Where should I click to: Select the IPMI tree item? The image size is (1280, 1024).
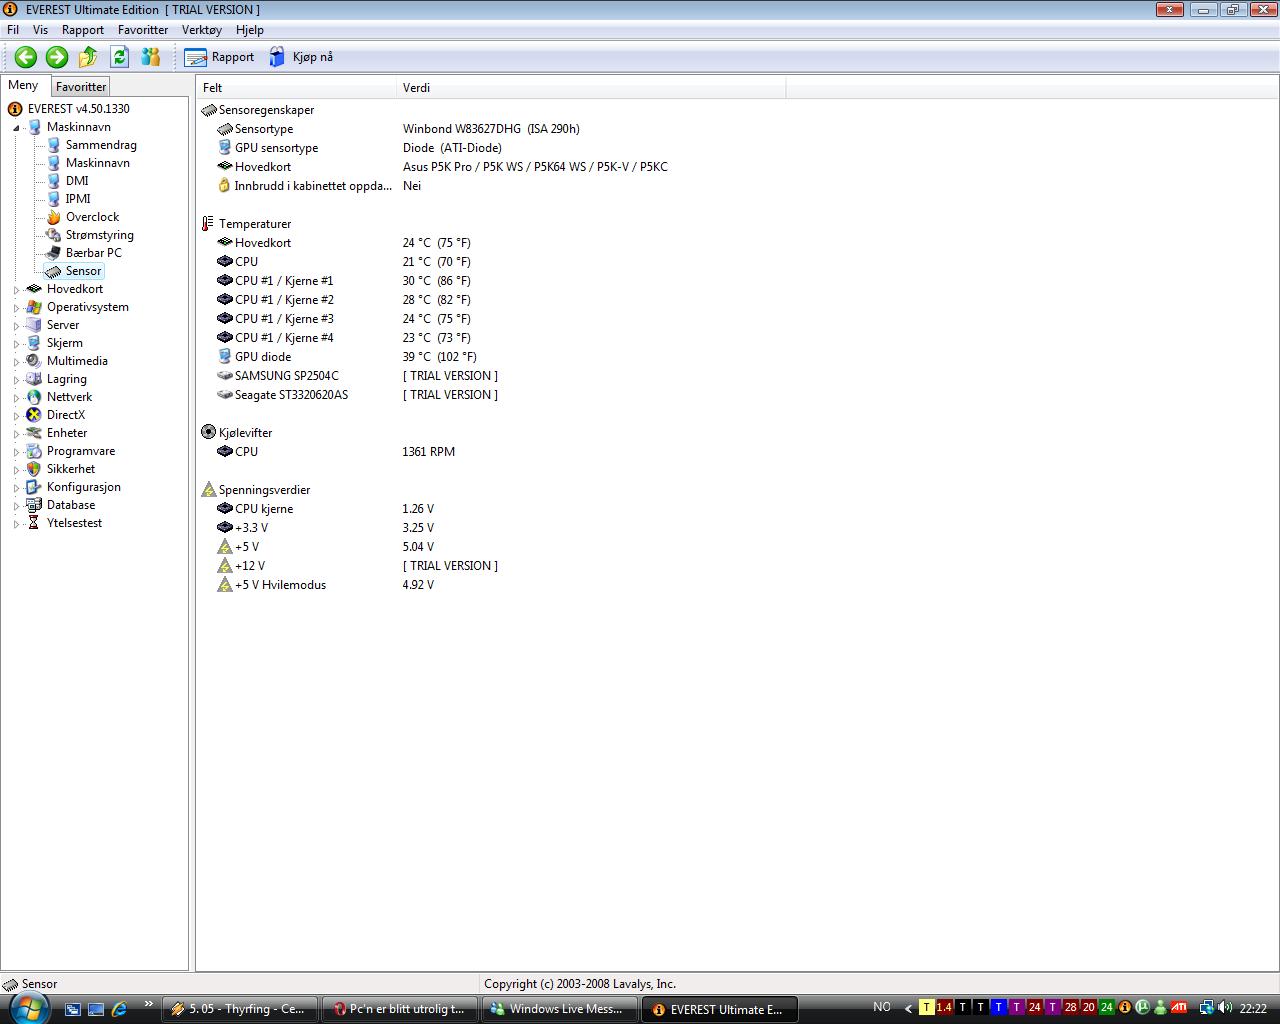(x=78, y=199)
